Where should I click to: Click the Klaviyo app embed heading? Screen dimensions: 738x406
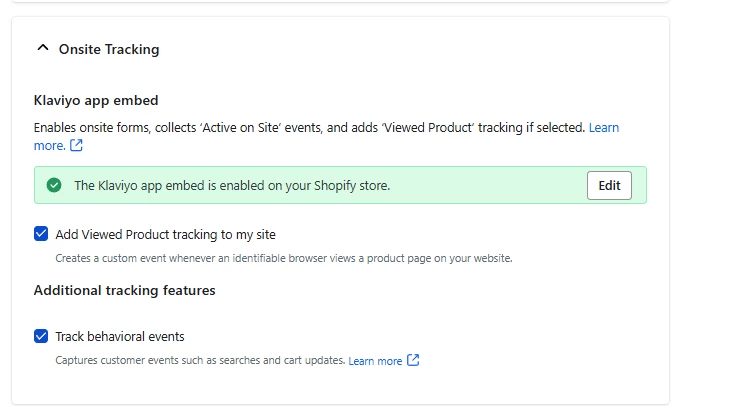pyautogui.click(x=96, y=100)
